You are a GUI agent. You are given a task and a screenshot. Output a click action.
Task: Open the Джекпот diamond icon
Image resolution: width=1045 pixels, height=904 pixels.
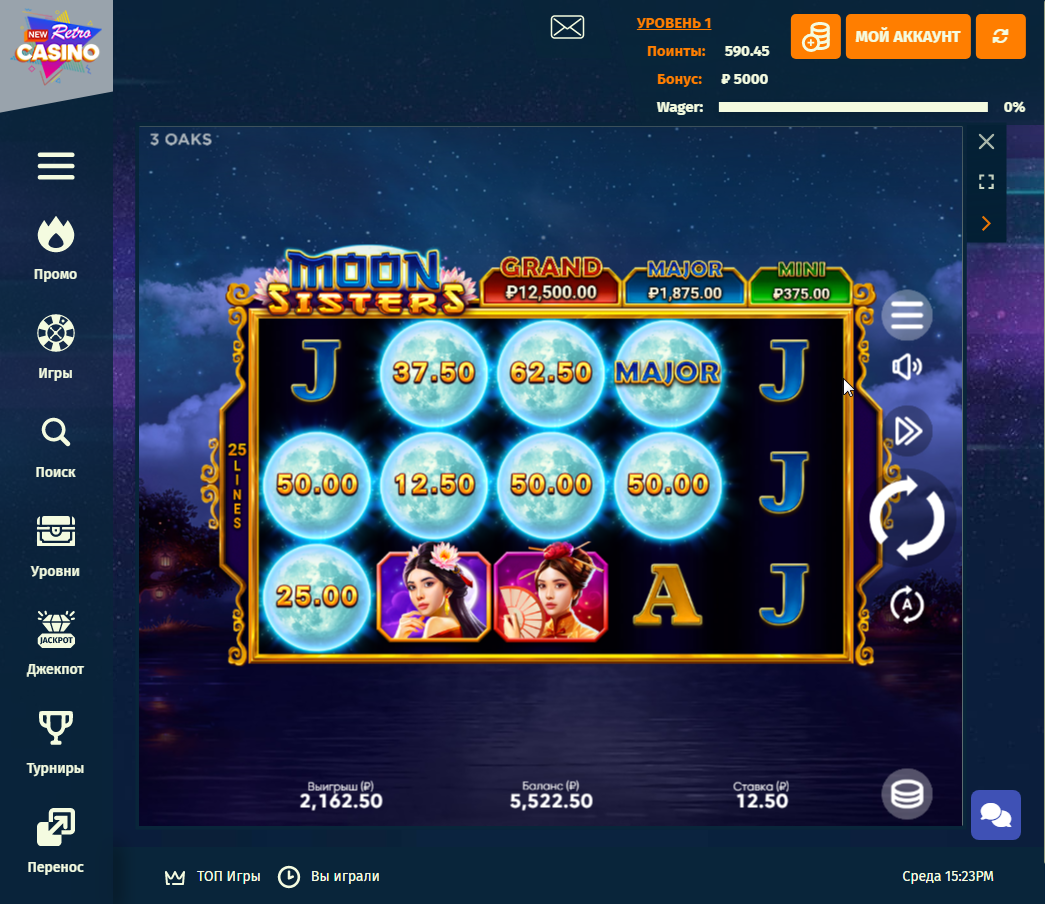click(56, 629)
